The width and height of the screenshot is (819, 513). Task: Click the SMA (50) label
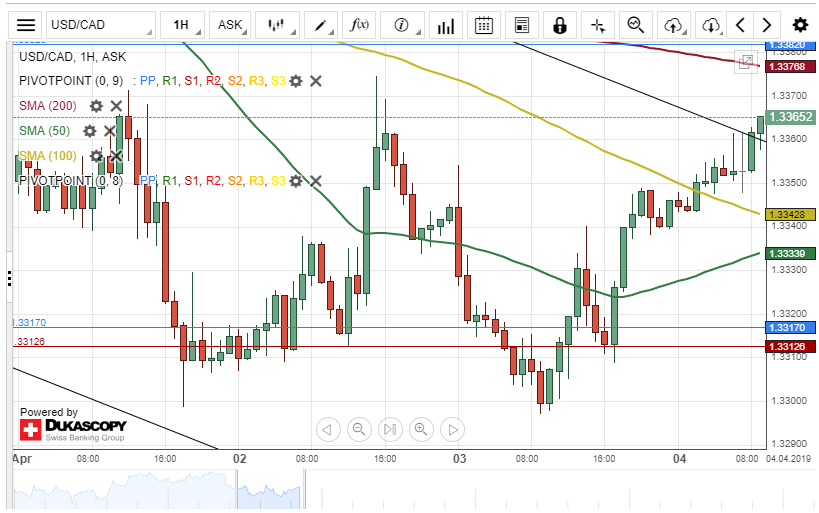pos(44,131)
